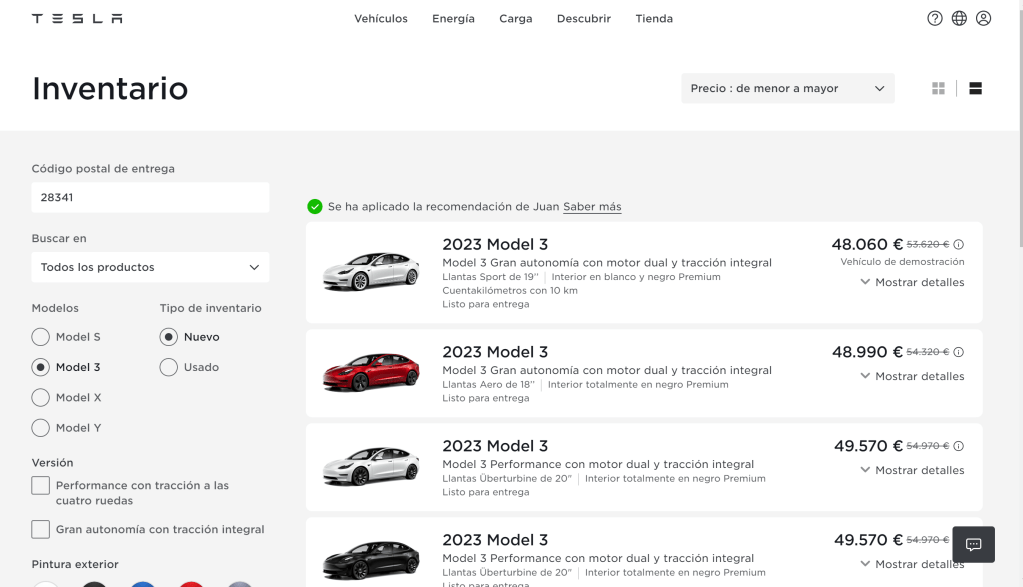Check Gran autonomía con tracción integral
This screenshot has width=1023, height=587.
41,529
